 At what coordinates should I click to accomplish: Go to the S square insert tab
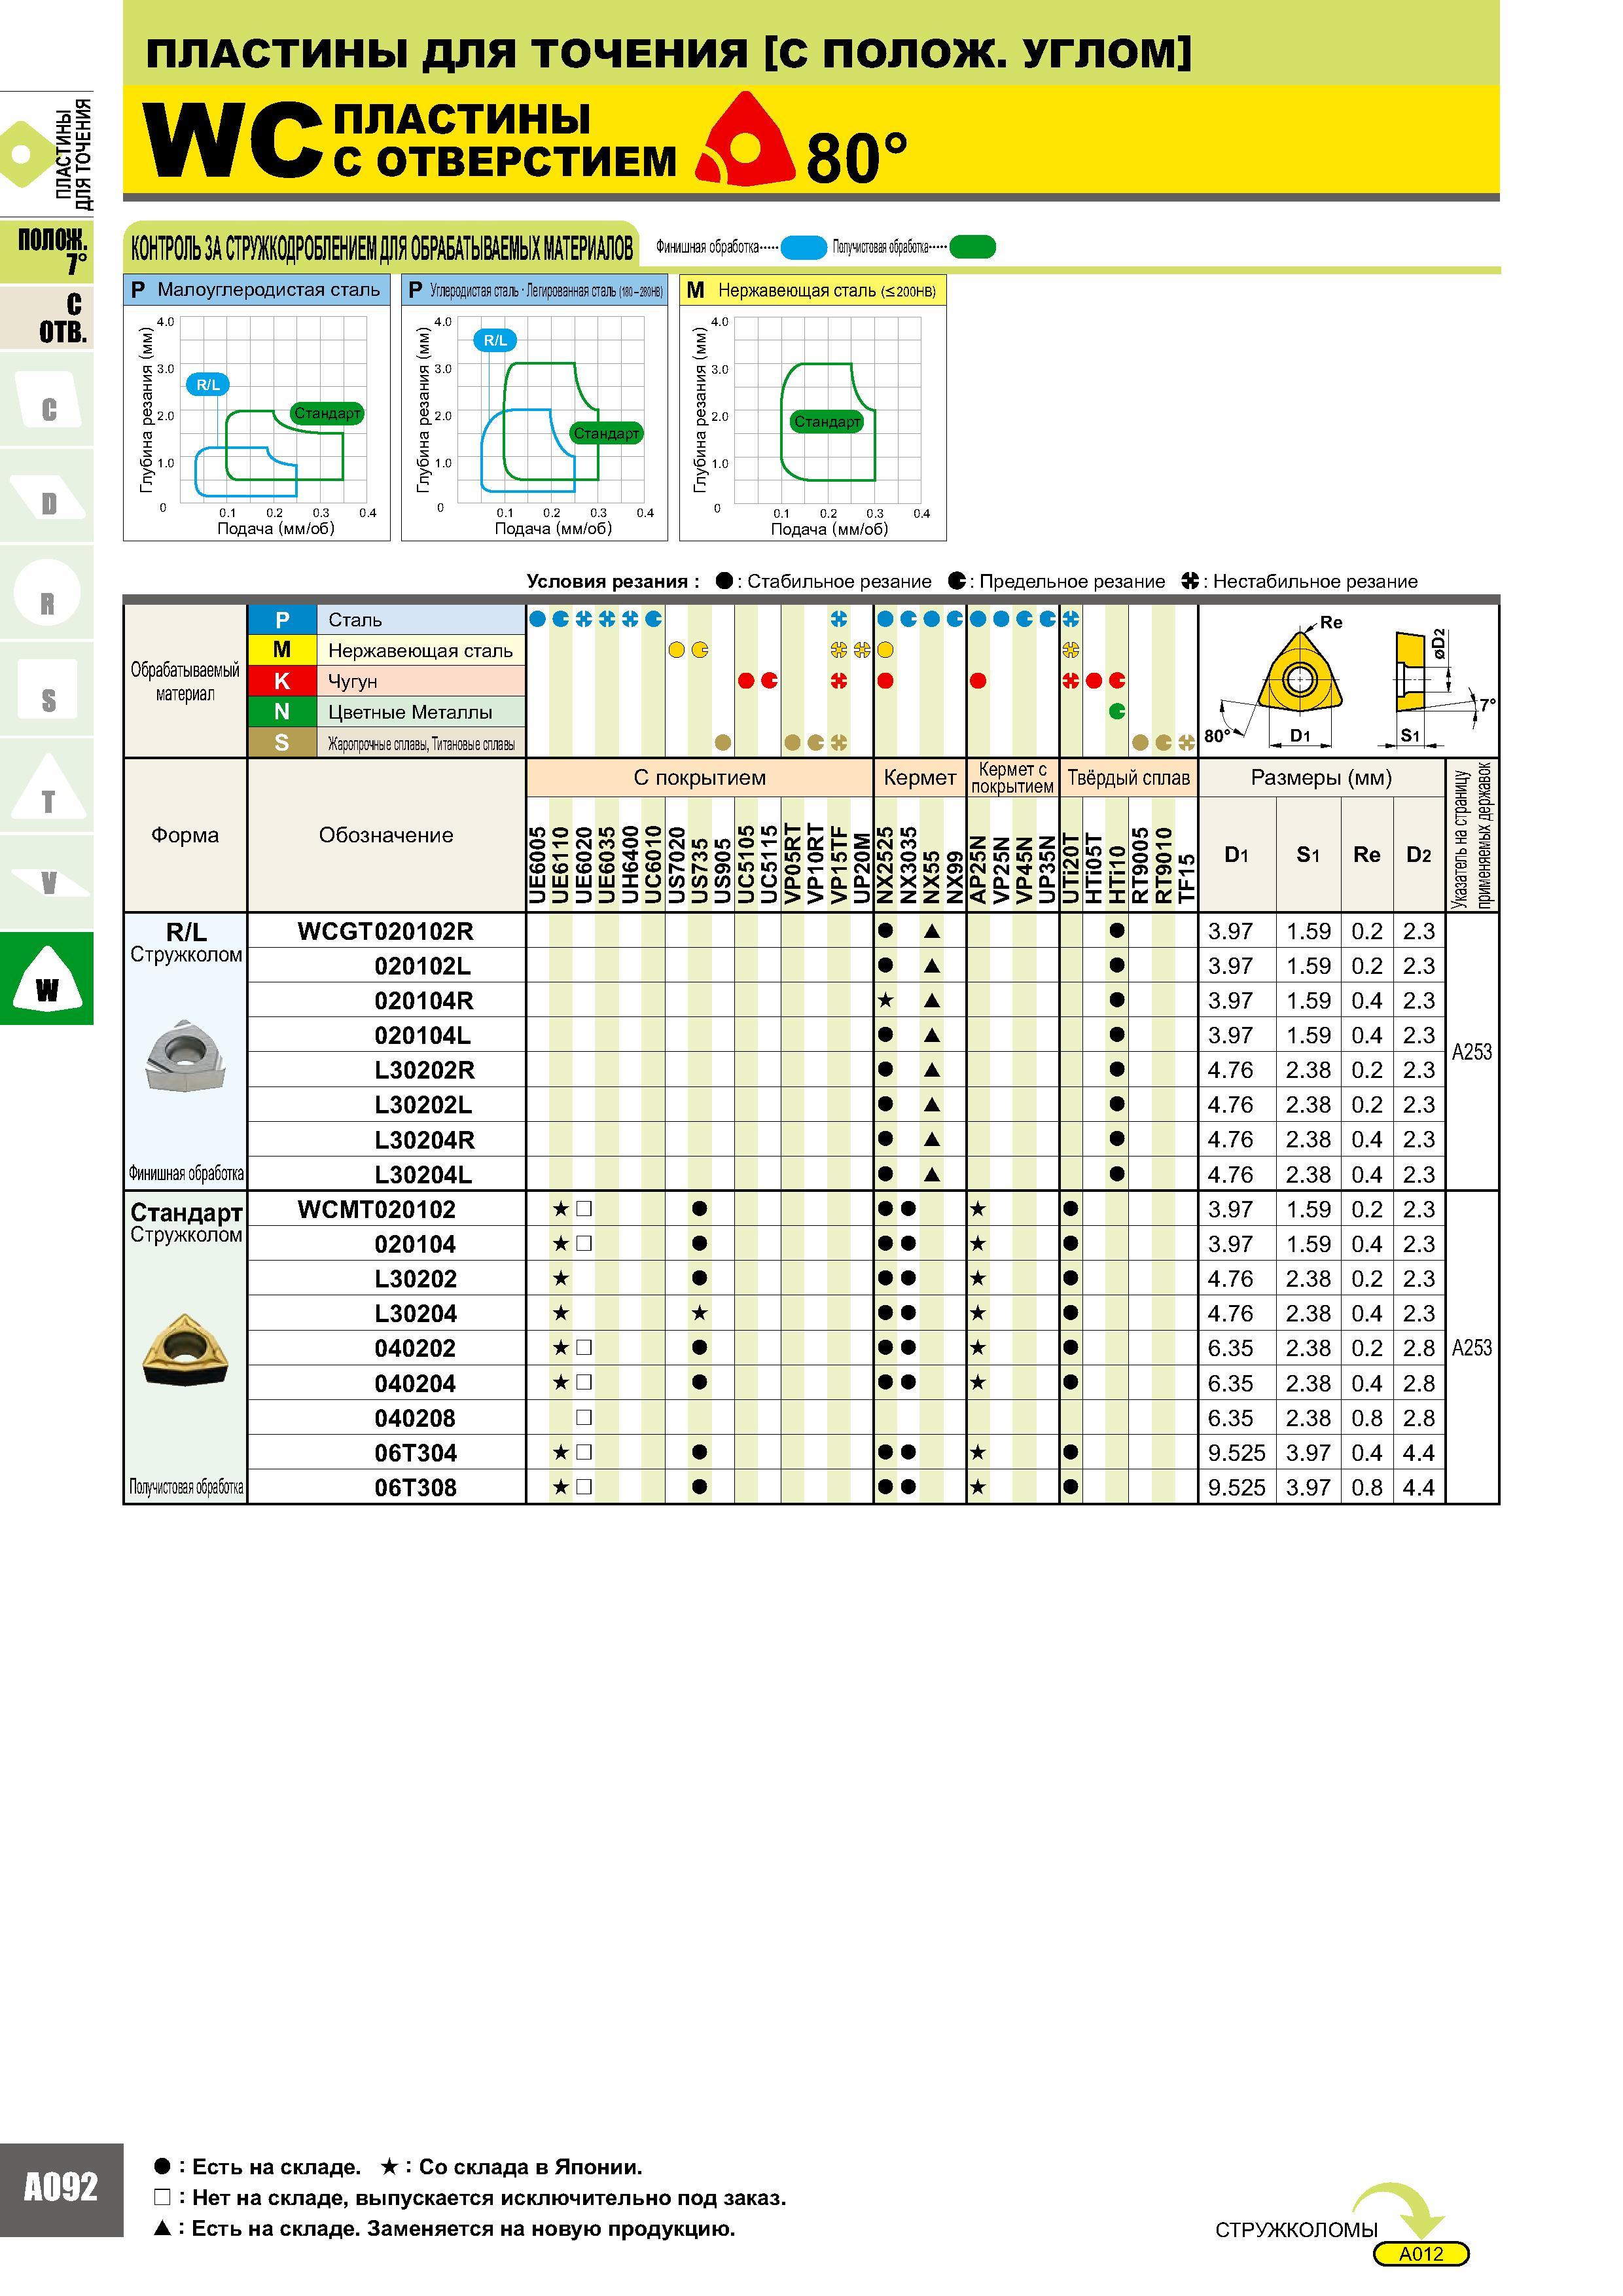pyautogui.click(x=47, y=690)
